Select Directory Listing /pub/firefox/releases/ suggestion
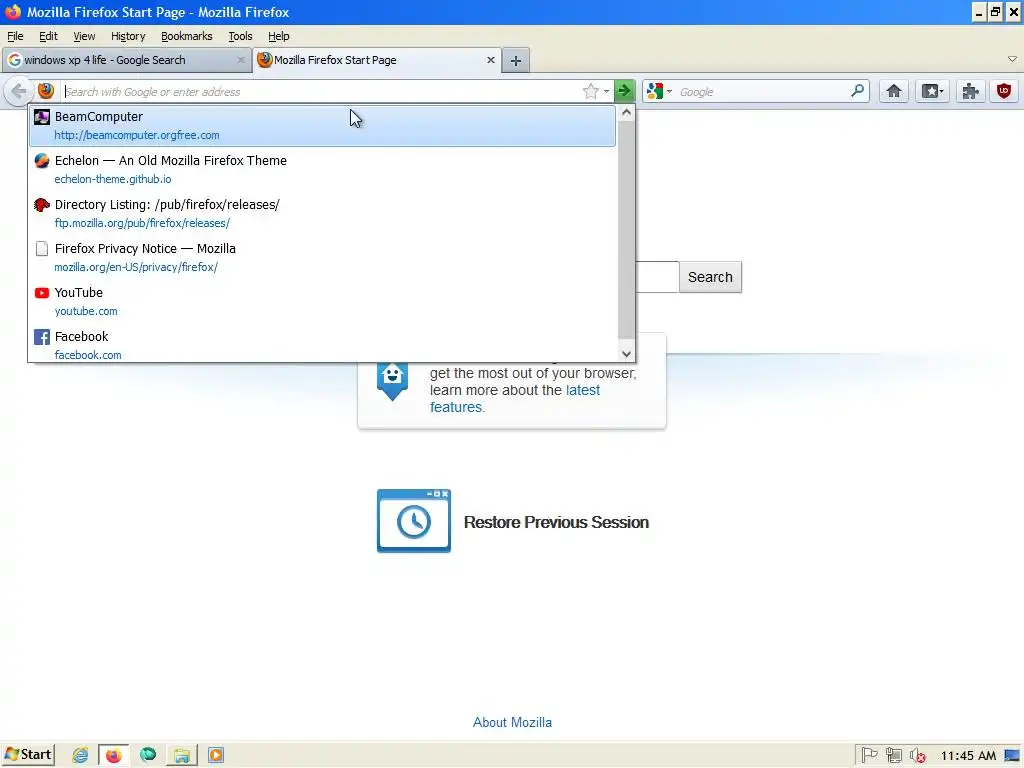 [323, 213]
